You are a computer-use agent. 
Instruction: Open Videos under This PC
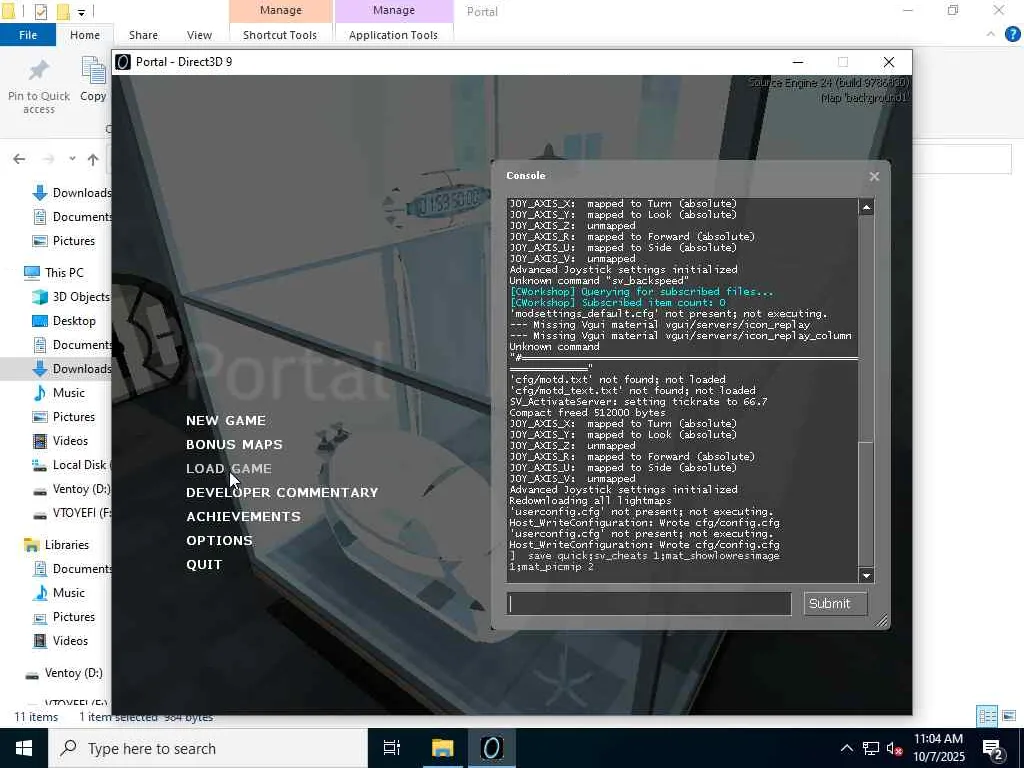[60, 441]
